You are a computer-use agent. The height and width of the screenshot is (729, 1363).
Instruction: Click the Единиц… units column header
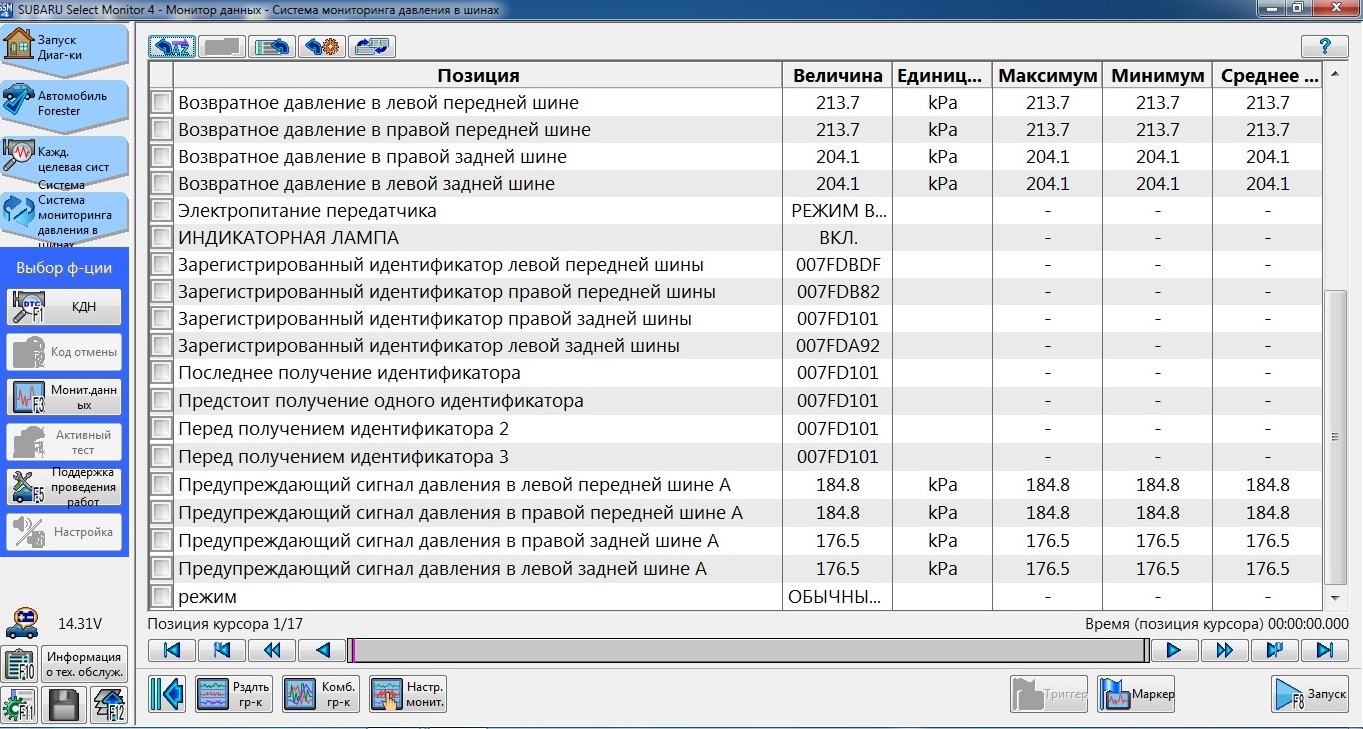[943, 75]
